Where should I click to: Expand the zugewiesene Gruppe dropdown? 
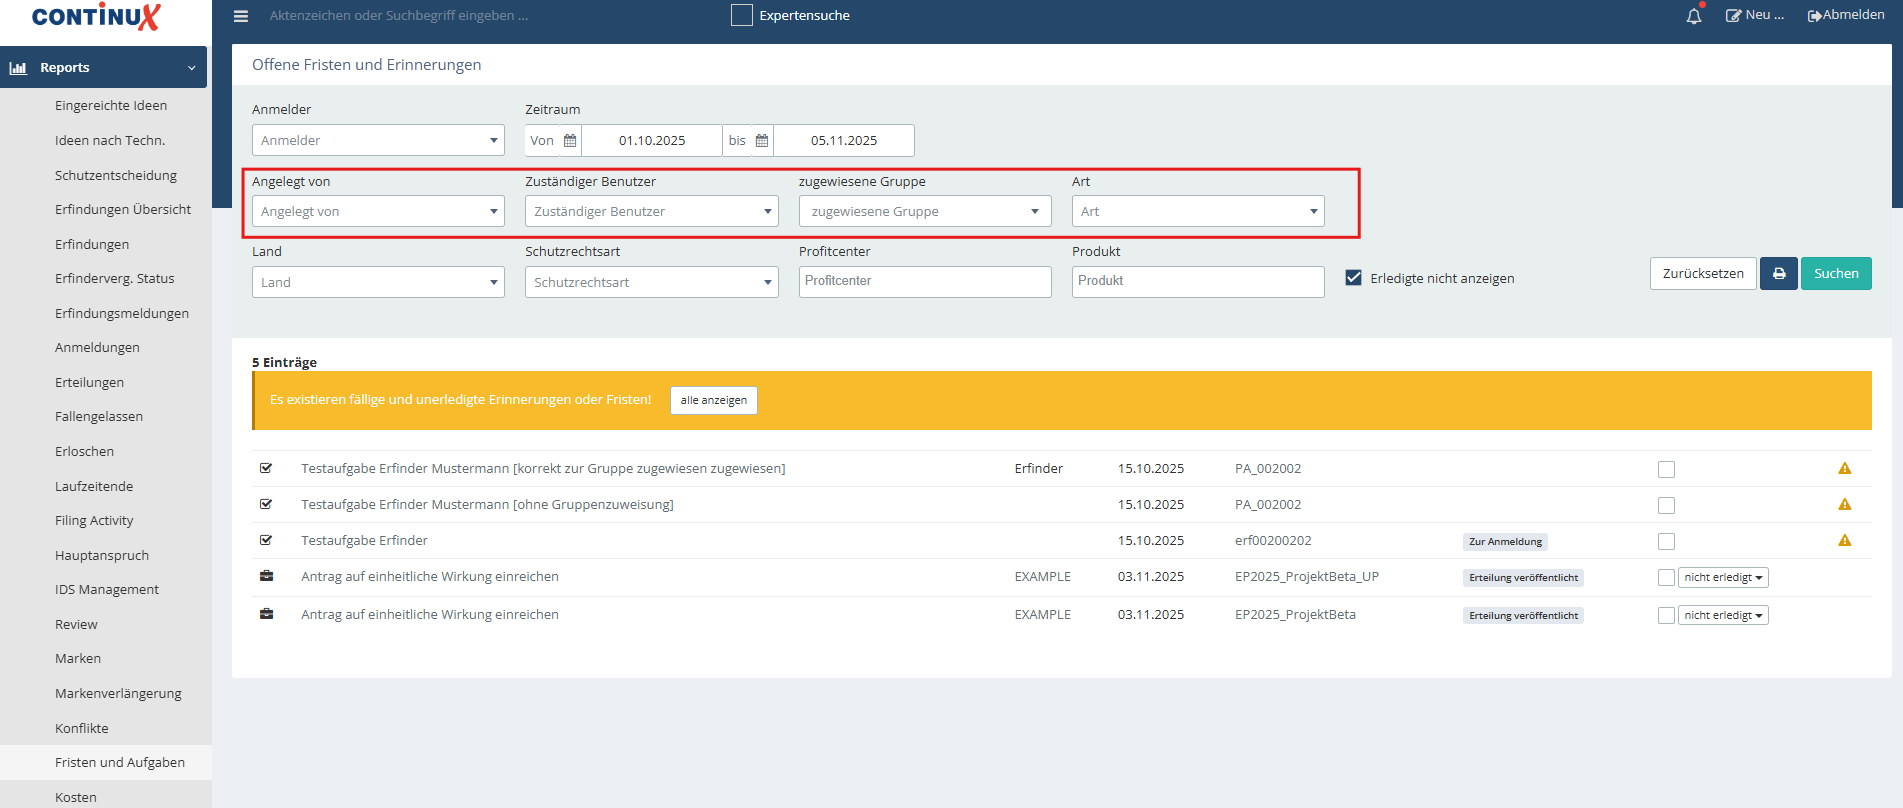click(924, 212)
